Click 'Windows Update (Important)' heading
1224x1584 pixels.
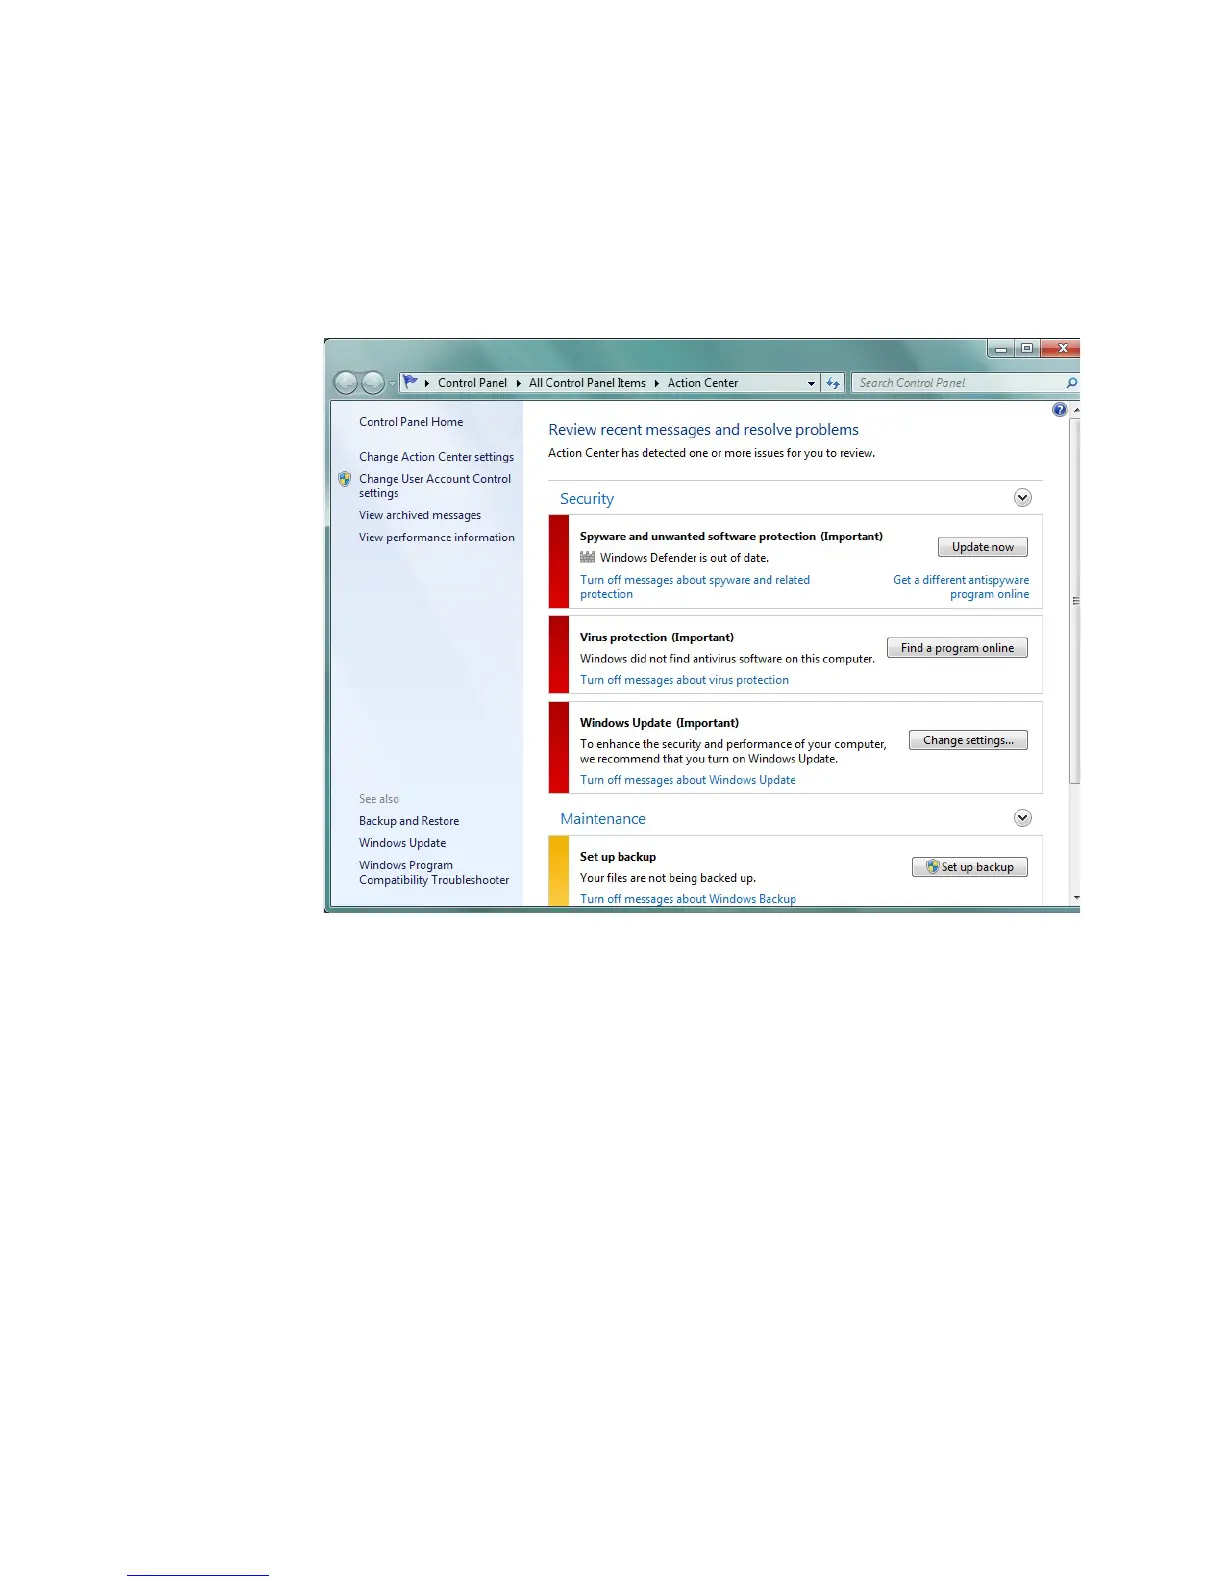[659, 723]
